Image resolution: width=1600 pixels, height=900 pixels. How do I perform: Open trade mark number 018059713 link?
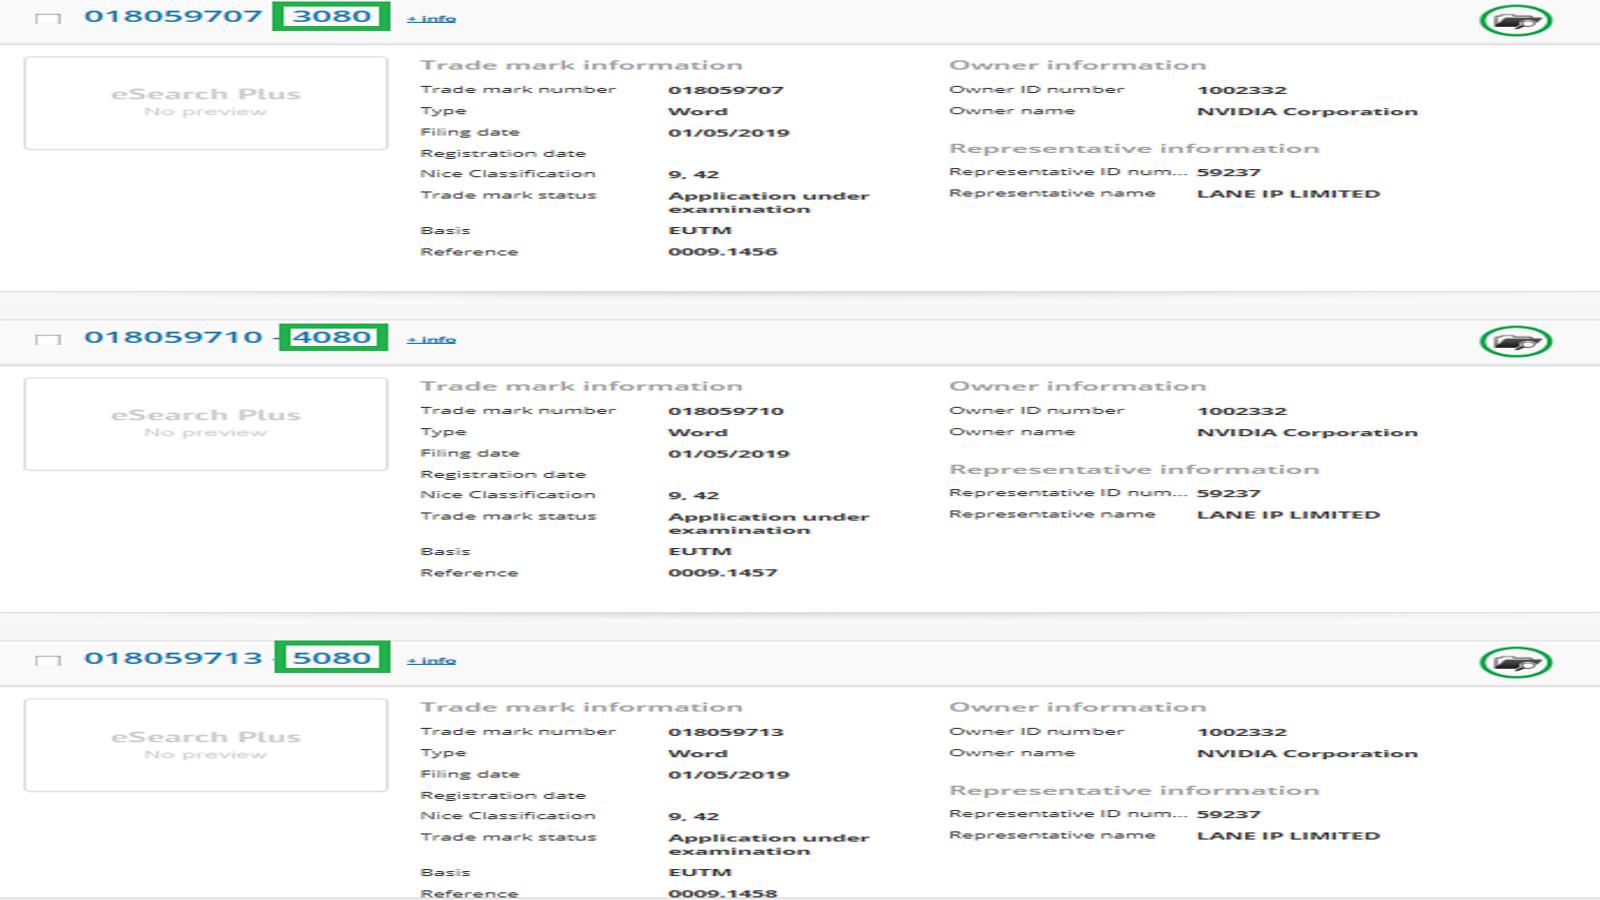[x=173, y=658]
